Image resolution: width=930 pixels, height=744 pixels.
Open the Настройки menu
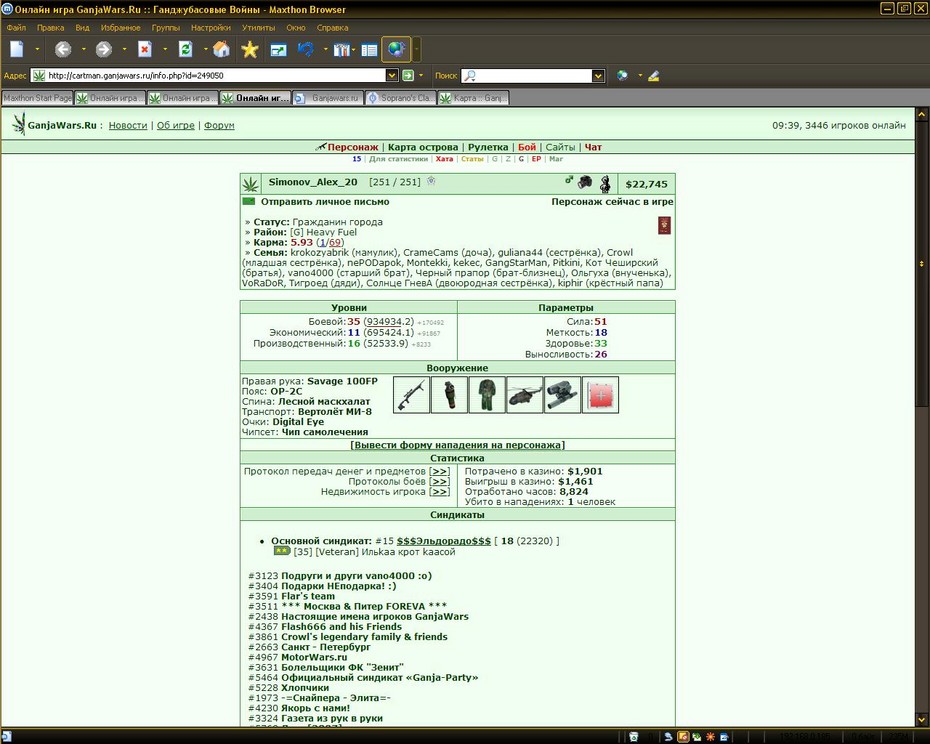(211, 27)
